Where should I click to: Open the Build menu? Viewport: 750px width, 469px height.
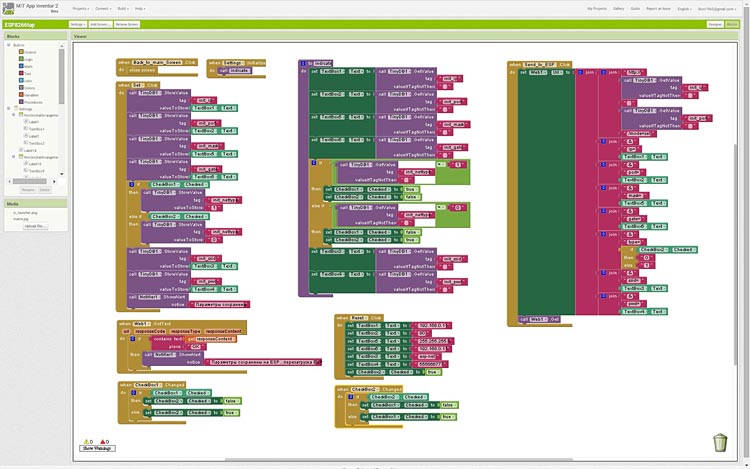(122, 8)
